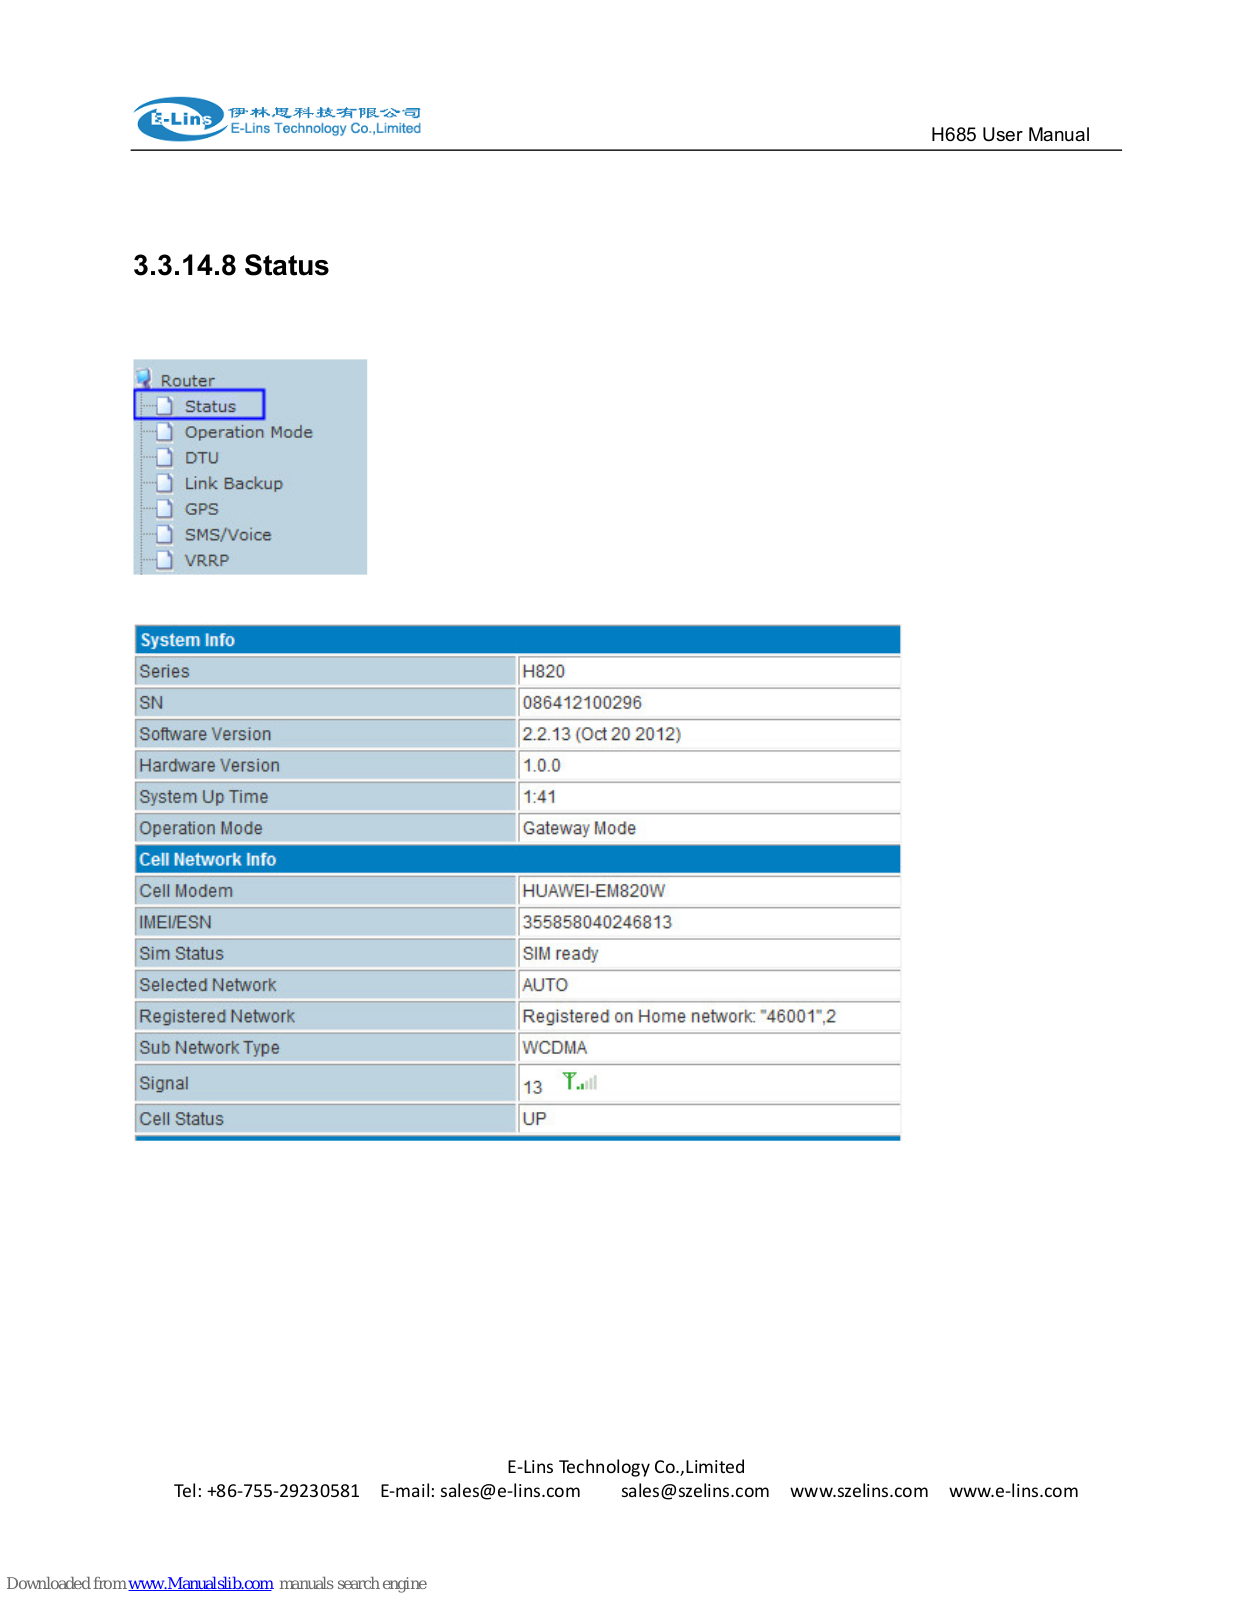Open the DTU tree entry

point(201,457)
